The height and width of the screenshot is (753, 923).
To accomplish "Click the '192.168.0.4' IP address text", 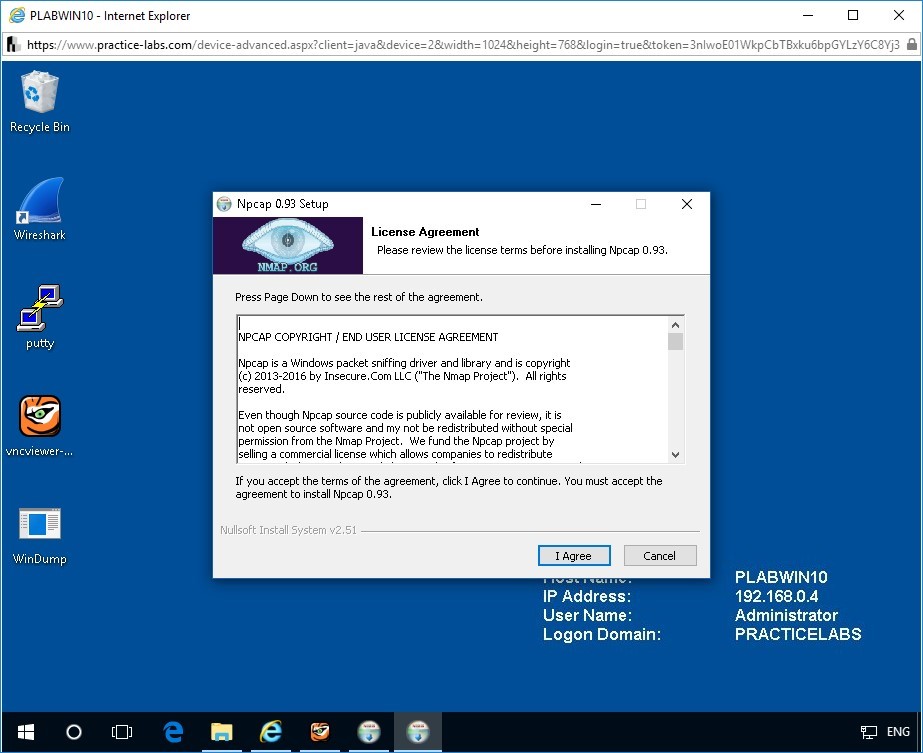I will [776, 596].
